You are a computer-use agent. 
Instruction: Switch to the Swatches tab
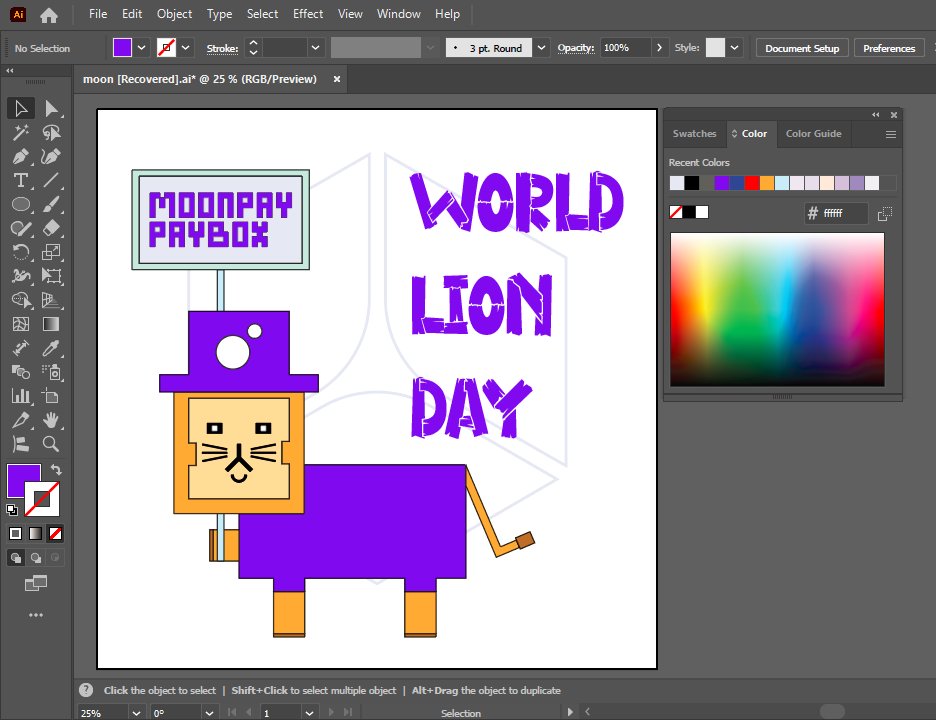pos(694,134)
